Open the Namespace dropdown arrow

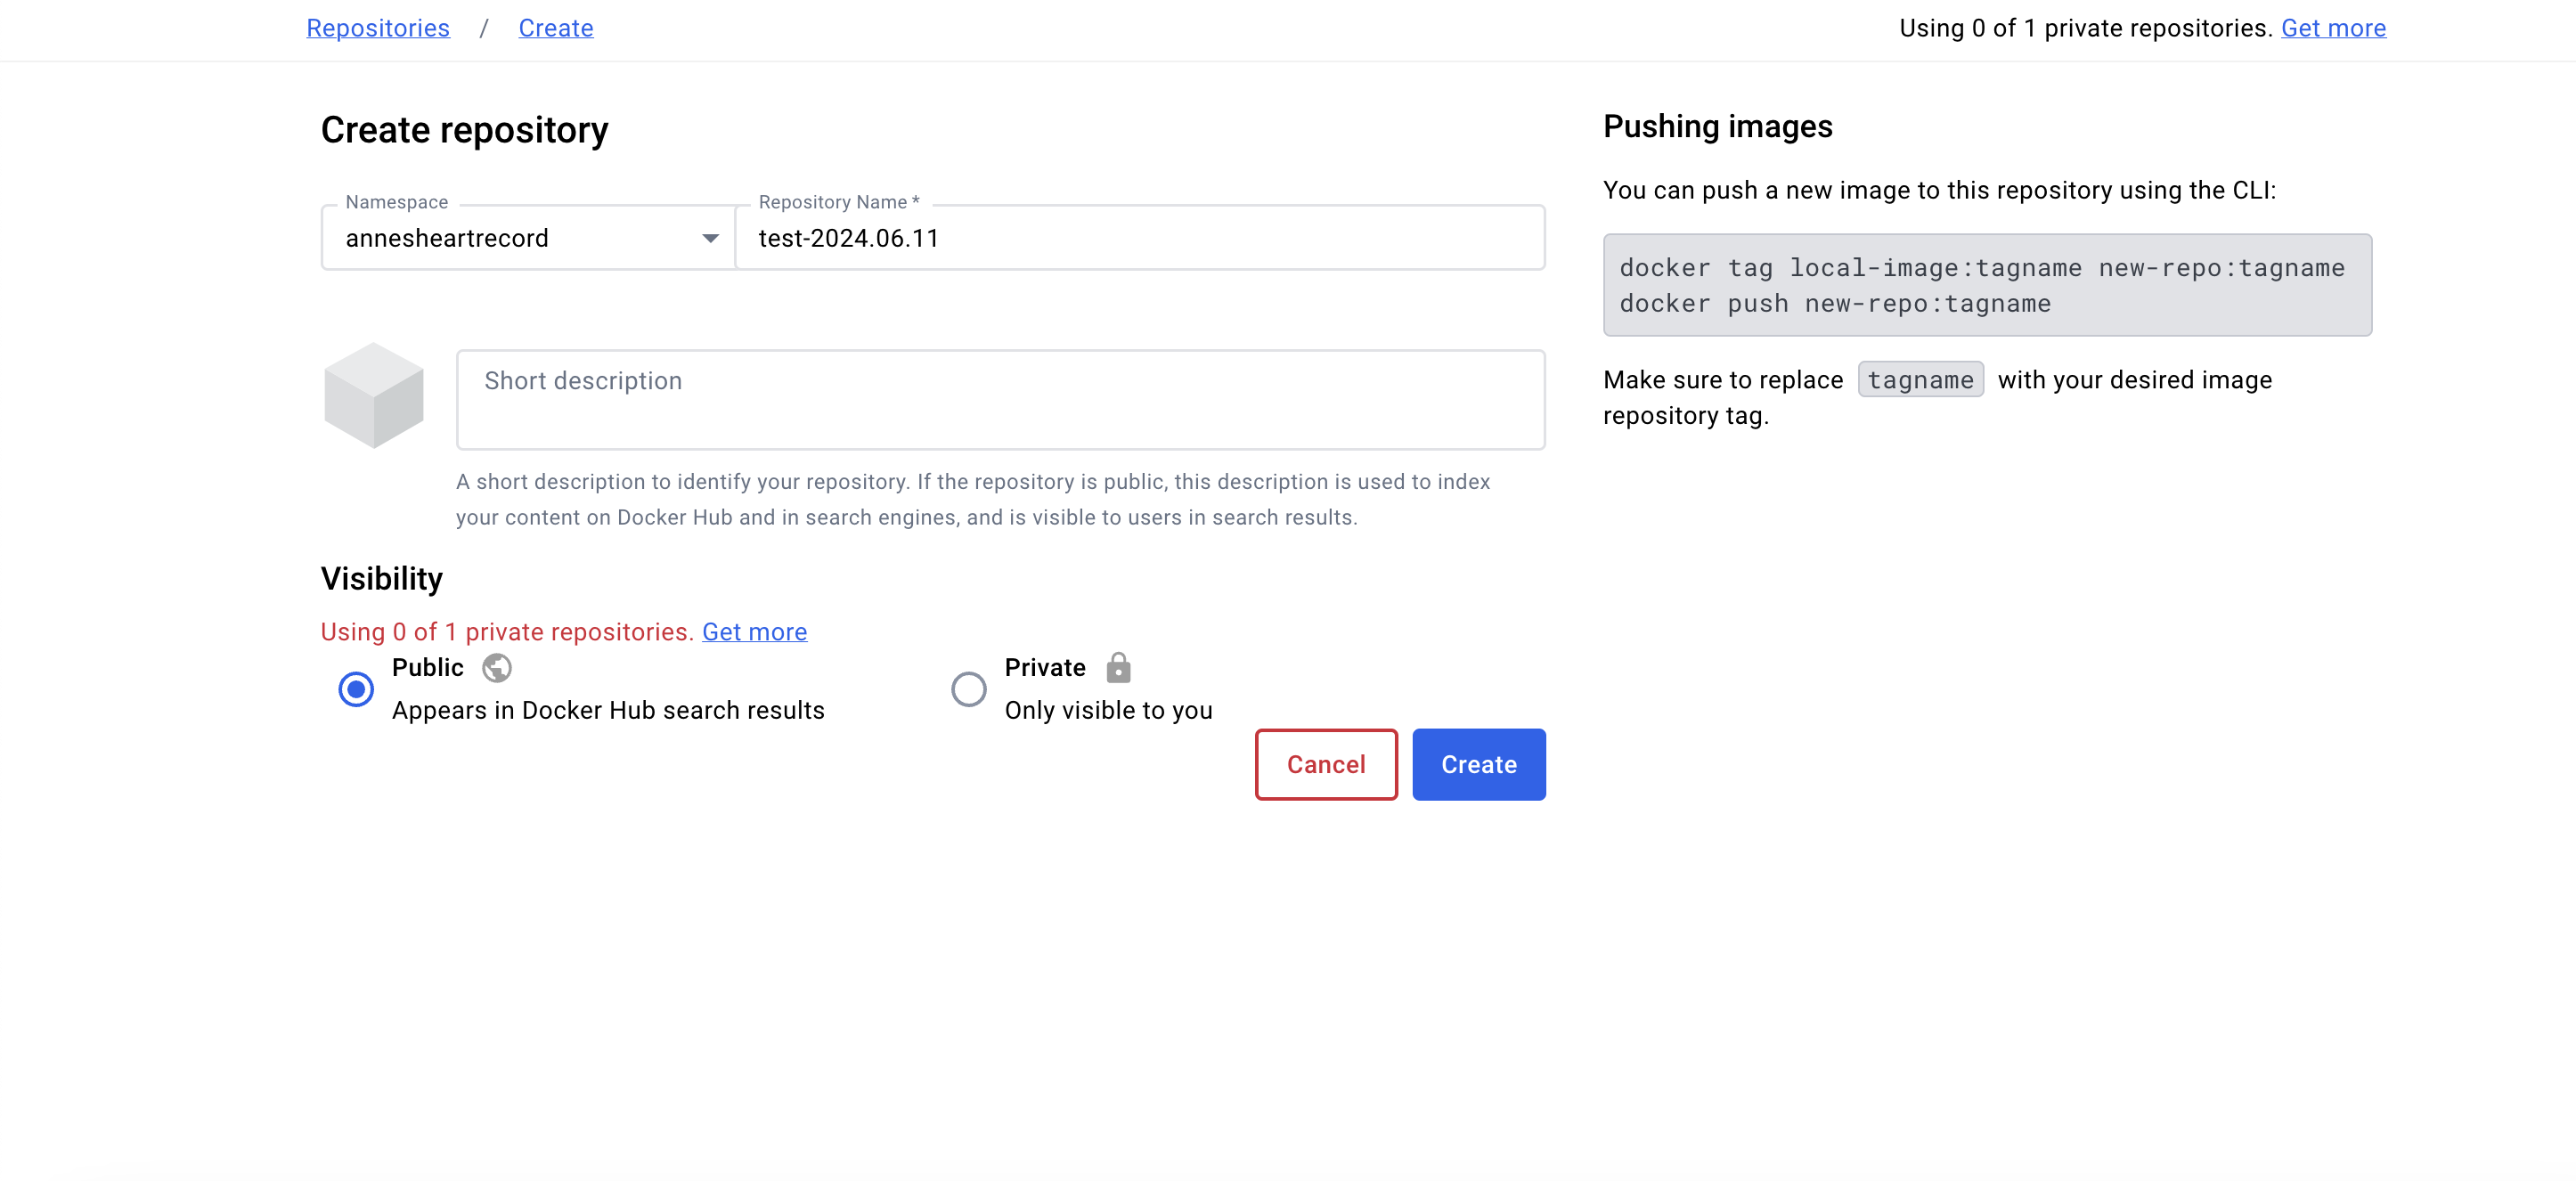click(x=710, y=238)
